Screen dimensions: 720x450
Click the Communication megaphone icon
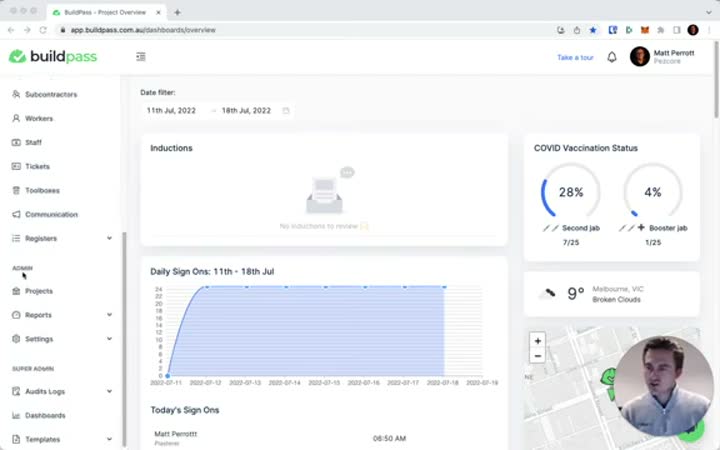click(16, 214)
